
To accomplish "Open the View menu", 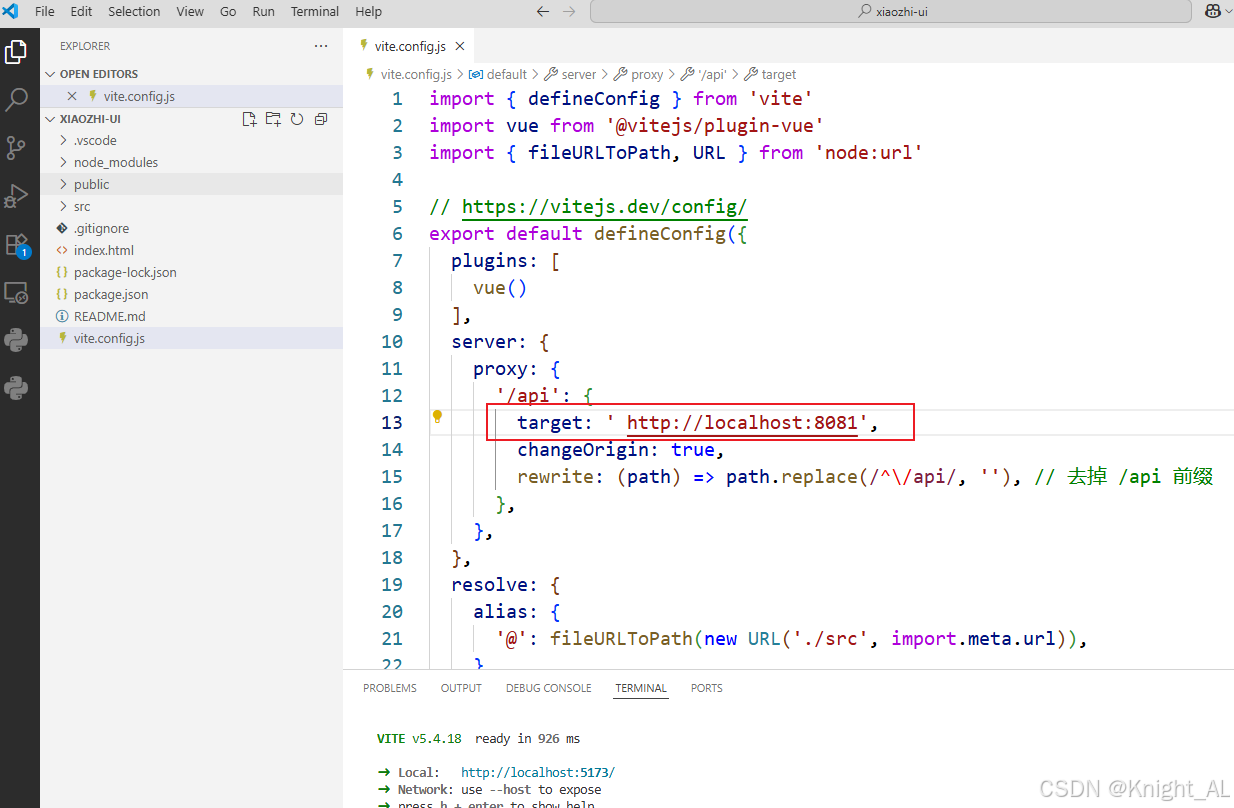I will point(190,12).
